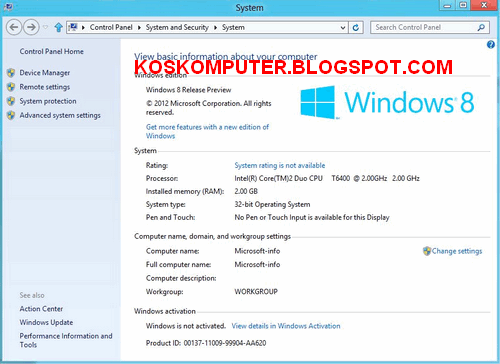Click shield icon beside System protection
The width and height of the screenshot is (500, 364).
[11, 101]
